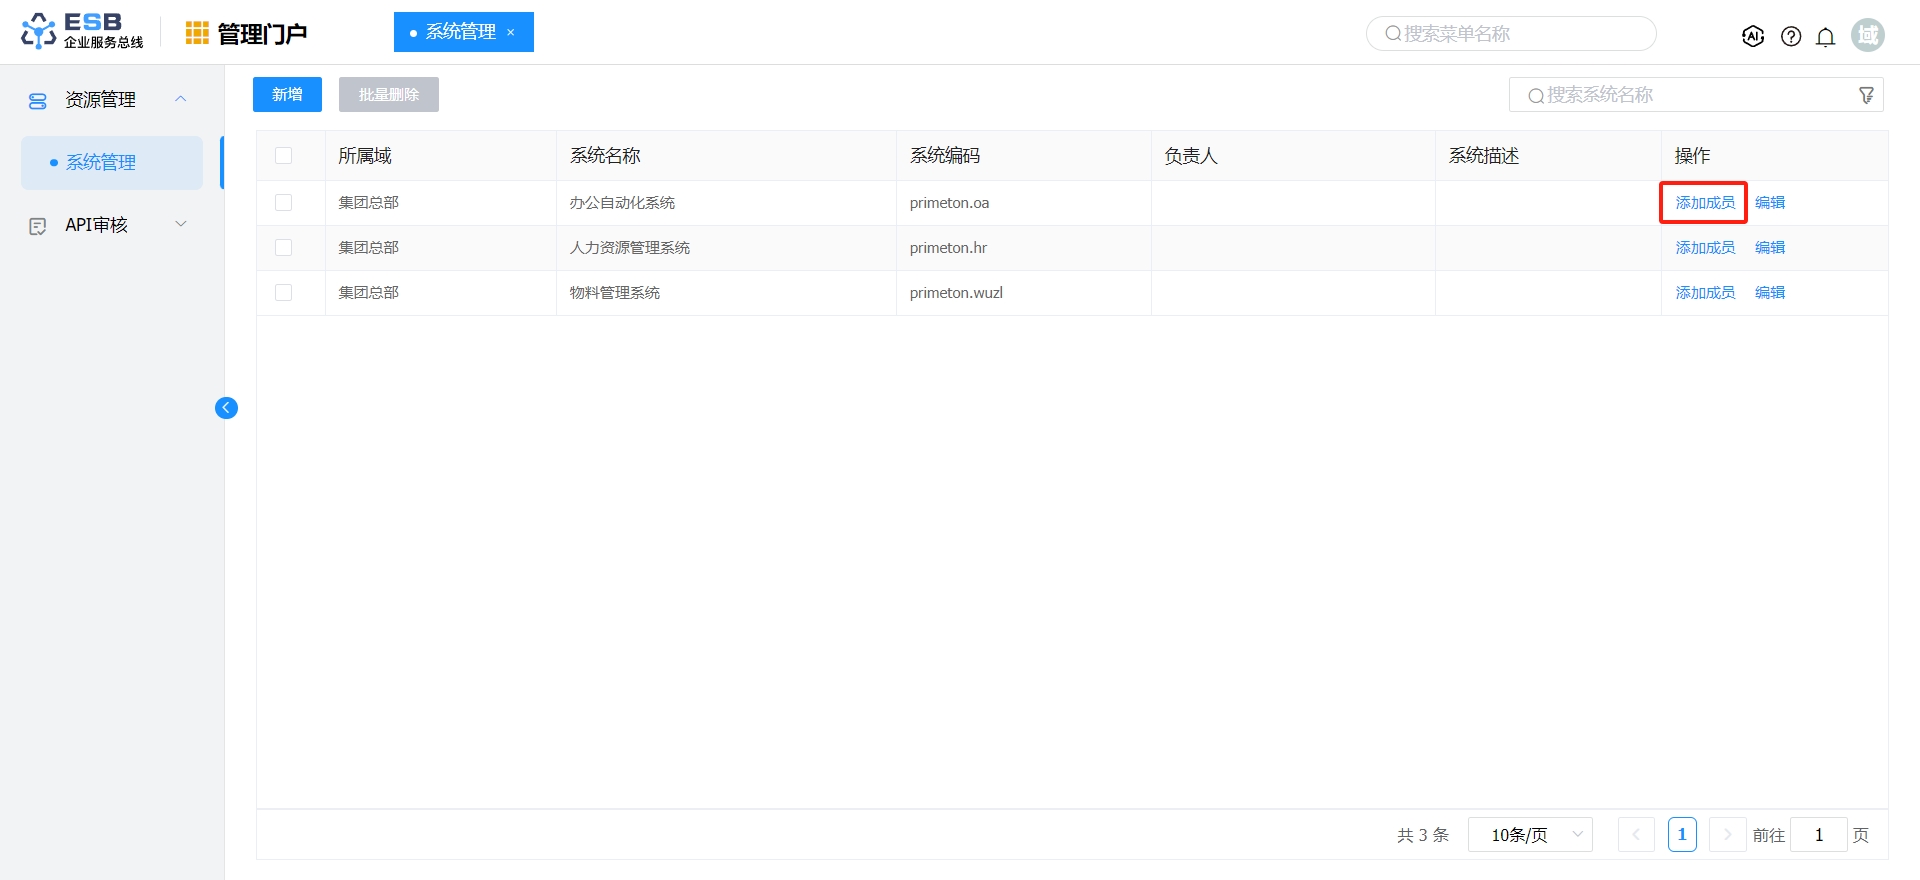Select 系统管理 in the sidebar
The height and width of the screenshot is (880, 1920).
[101, 163]
